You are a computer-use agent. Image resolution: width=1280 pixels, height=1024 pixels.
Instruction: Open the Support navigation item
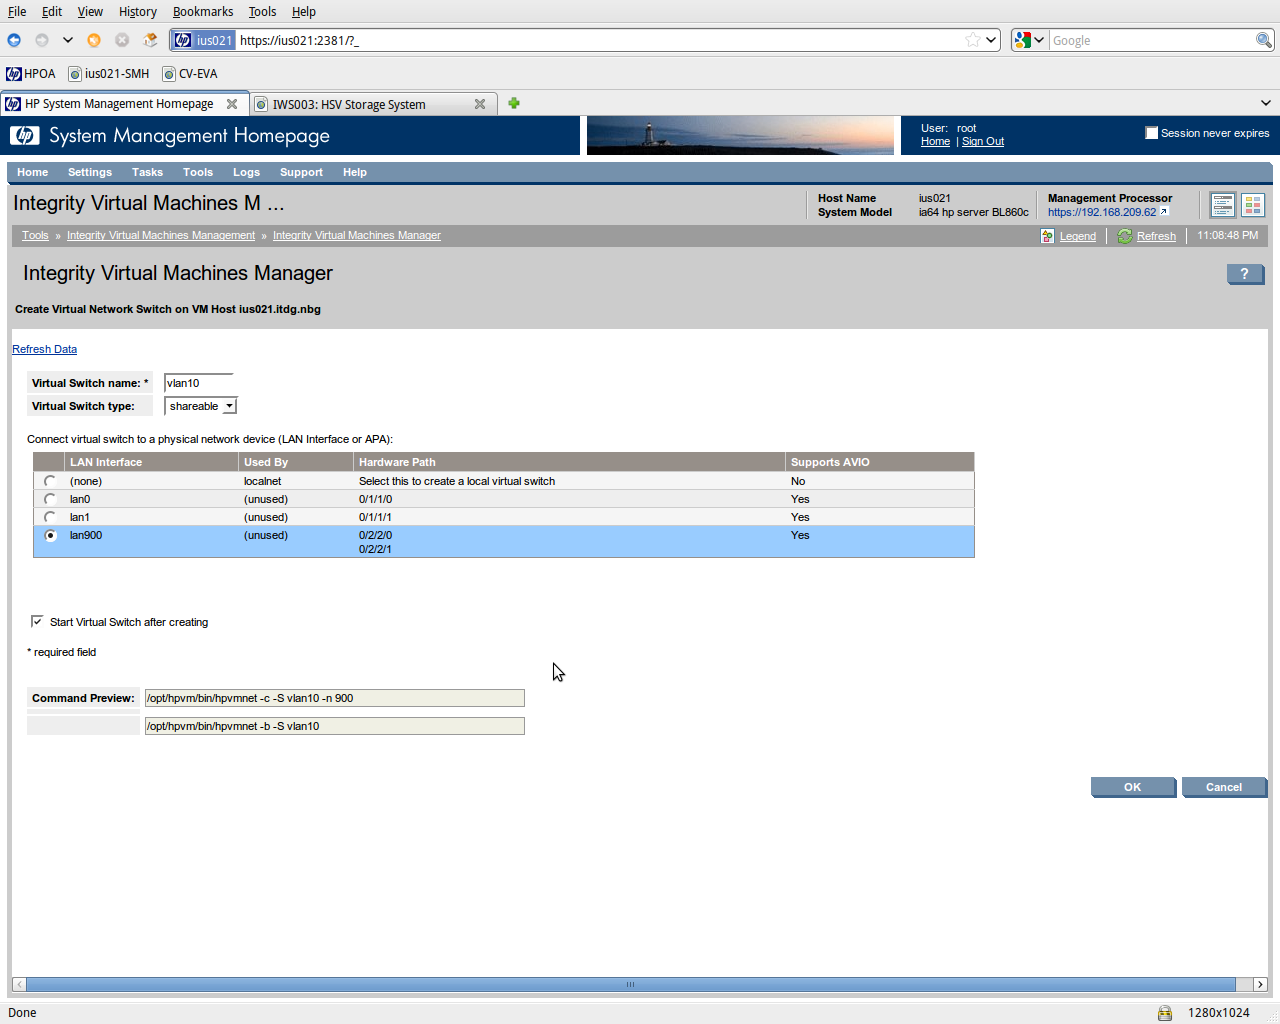(x=301, y=172)
